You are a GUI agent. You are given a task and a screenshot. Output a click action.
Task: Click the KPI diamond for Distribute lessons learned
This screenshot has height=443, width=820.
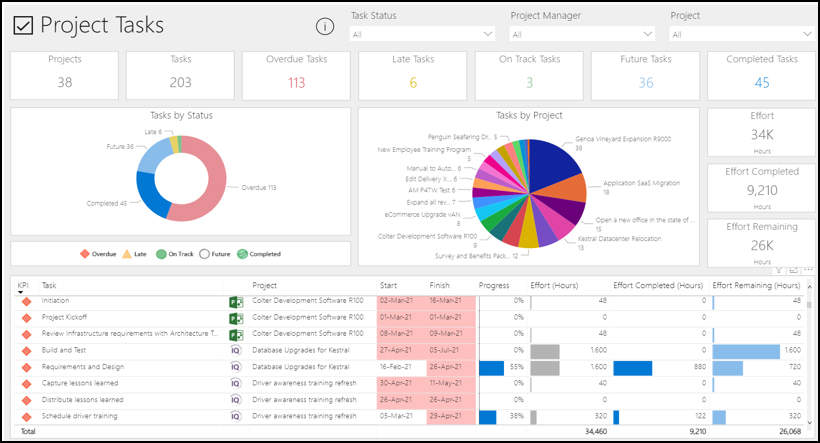click(27, 401)
